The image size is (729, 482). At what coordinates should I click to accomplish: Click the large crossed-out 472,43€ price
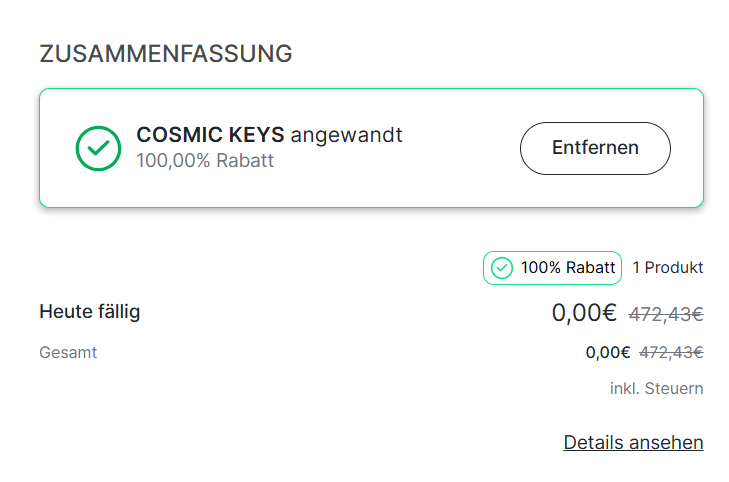pos(666,314)
